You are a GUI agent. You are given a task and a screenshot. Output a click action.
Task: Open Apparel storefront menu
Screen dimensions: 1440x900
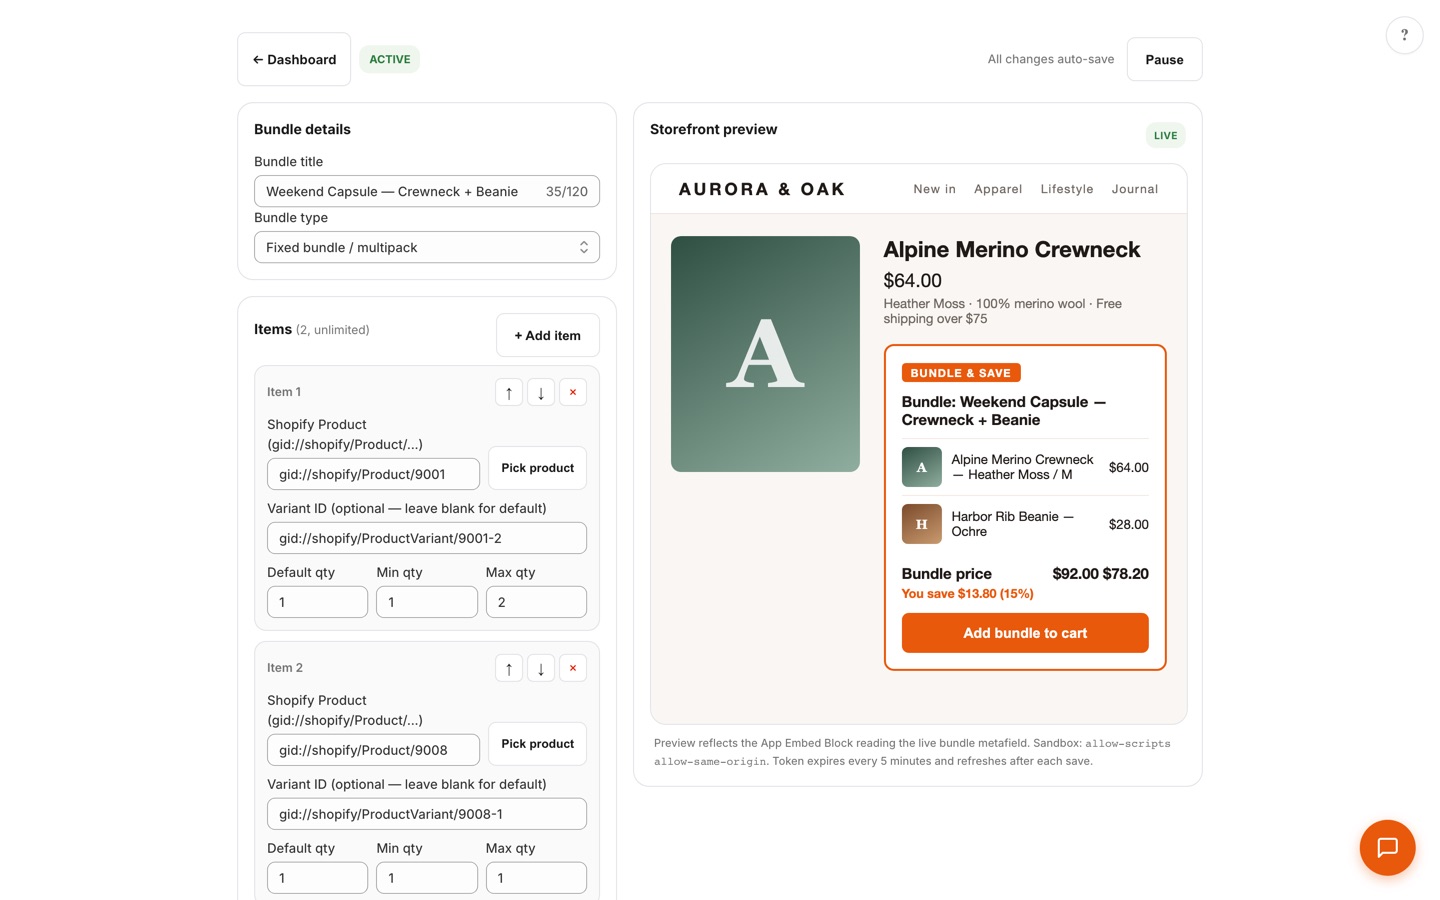[998, 189]
